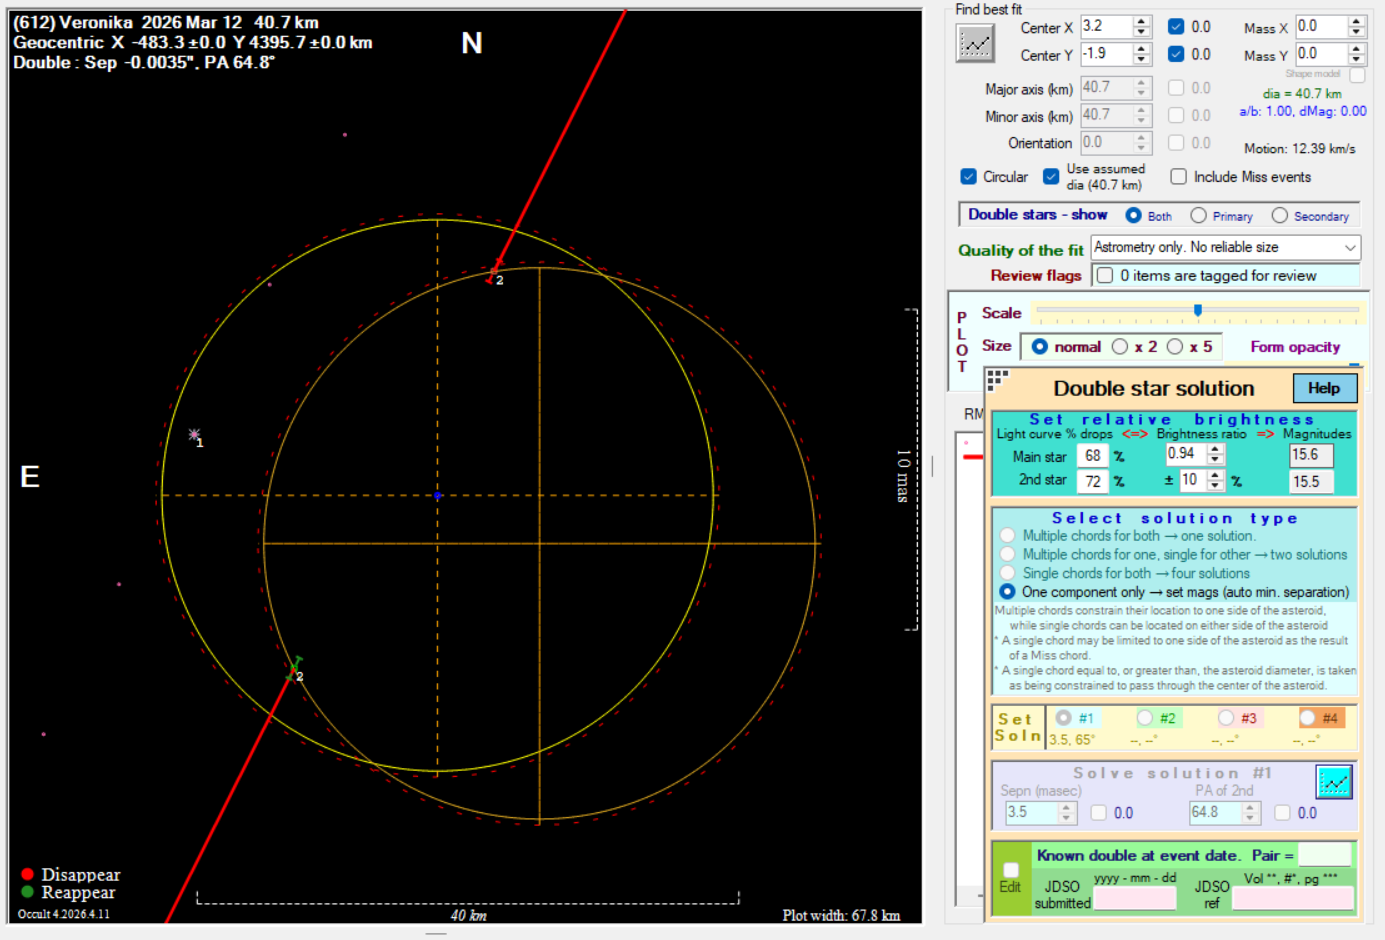Show only the Primary double star

1198,216
